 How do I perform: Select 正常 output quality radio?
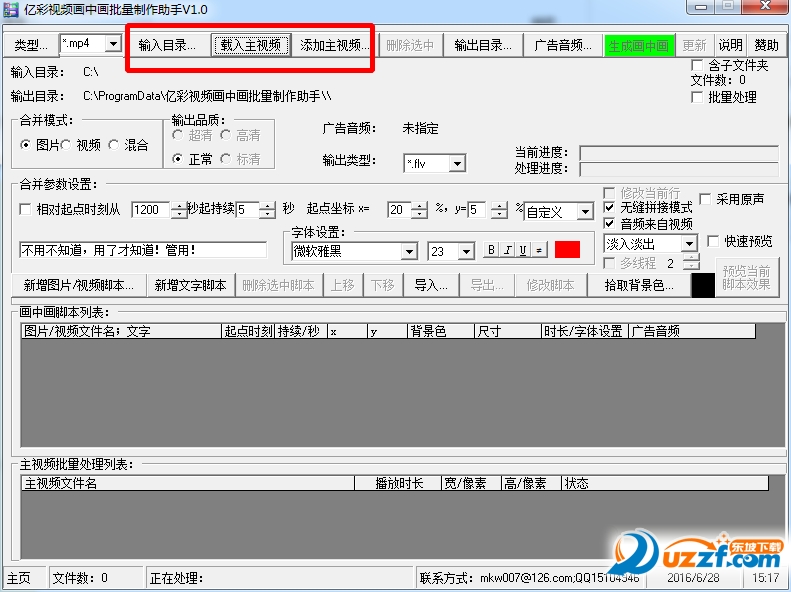click(x=192, y=159)
